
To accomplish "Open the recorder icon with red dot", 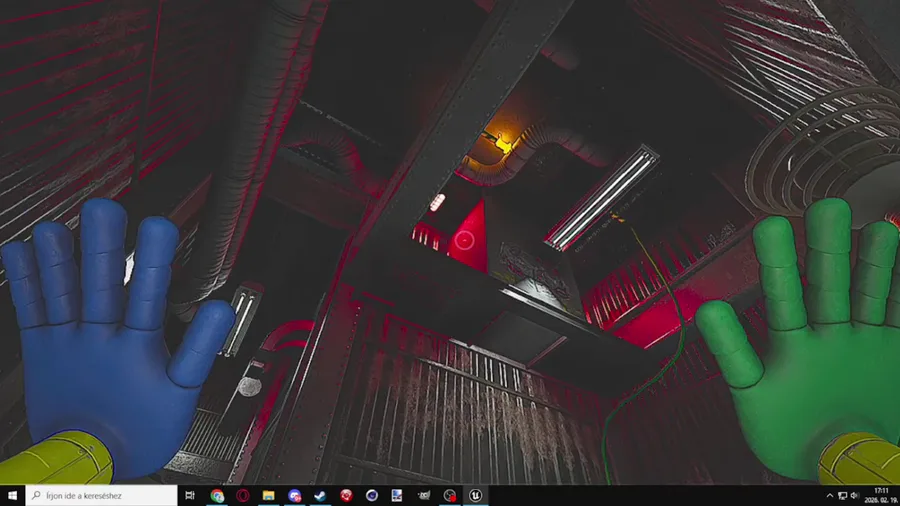I will (x=449, y=495).
